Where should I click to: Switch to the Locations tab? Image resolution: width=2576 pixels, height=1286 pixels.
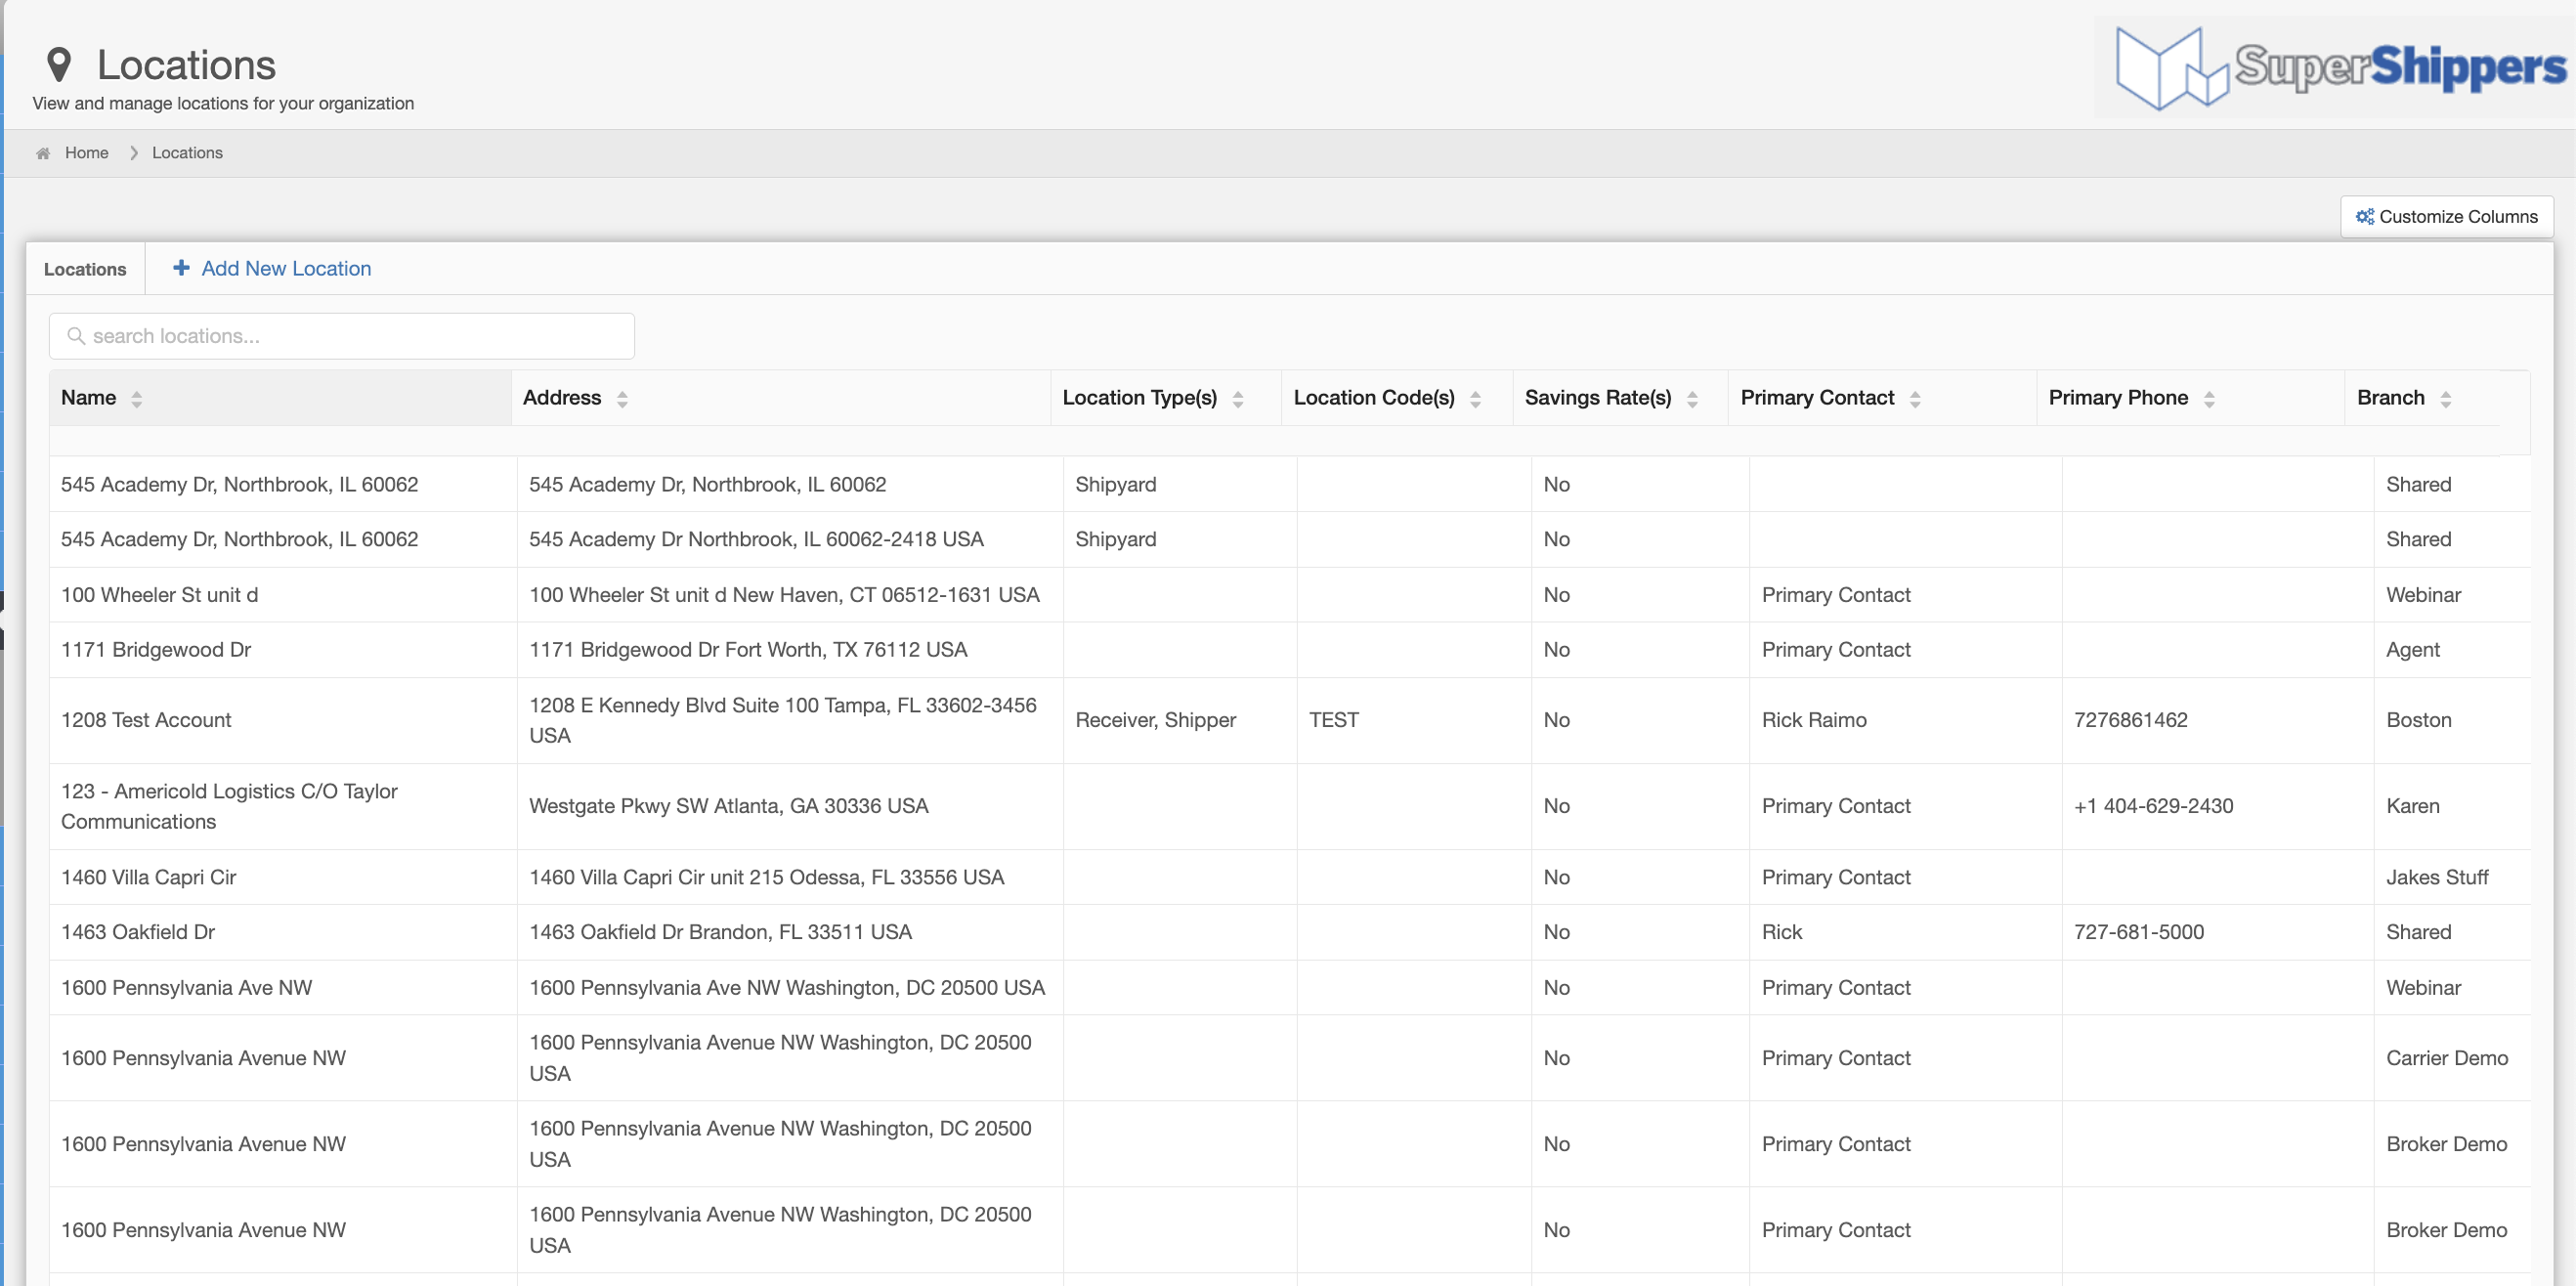(x=85, y=269)
